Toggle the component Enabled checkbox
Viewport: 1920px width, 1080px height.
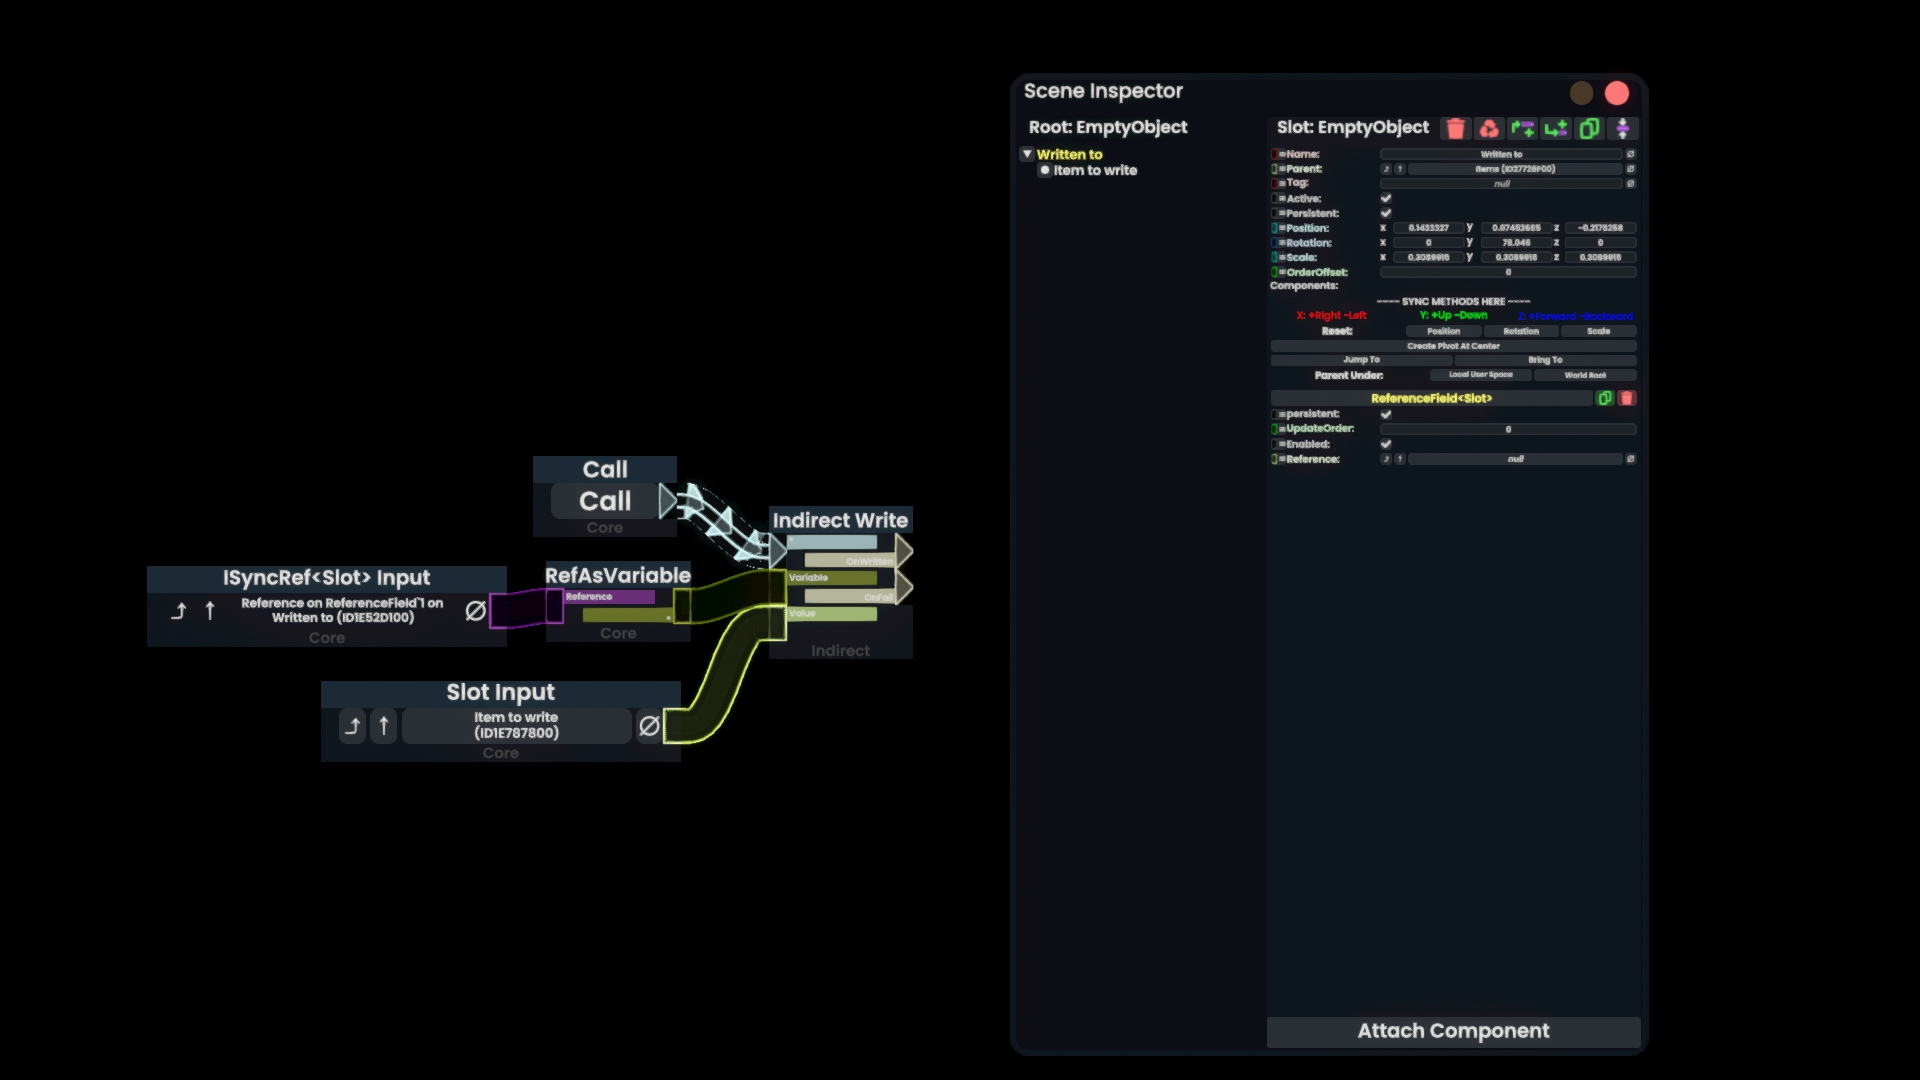coord(1386,444)
